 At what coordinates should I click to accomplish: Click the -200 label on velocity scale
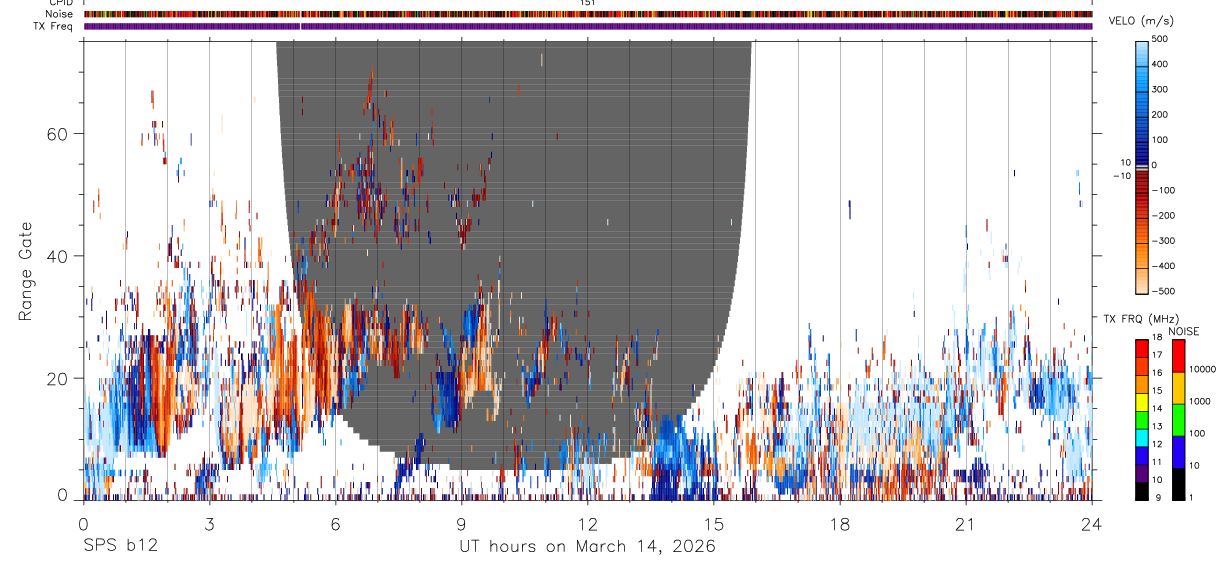[x=1166, y=215]
